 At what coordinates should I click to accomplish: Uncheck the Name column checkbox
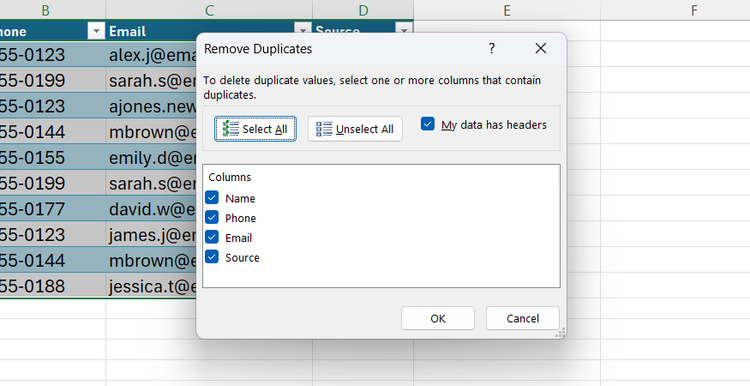click(212, 198)
